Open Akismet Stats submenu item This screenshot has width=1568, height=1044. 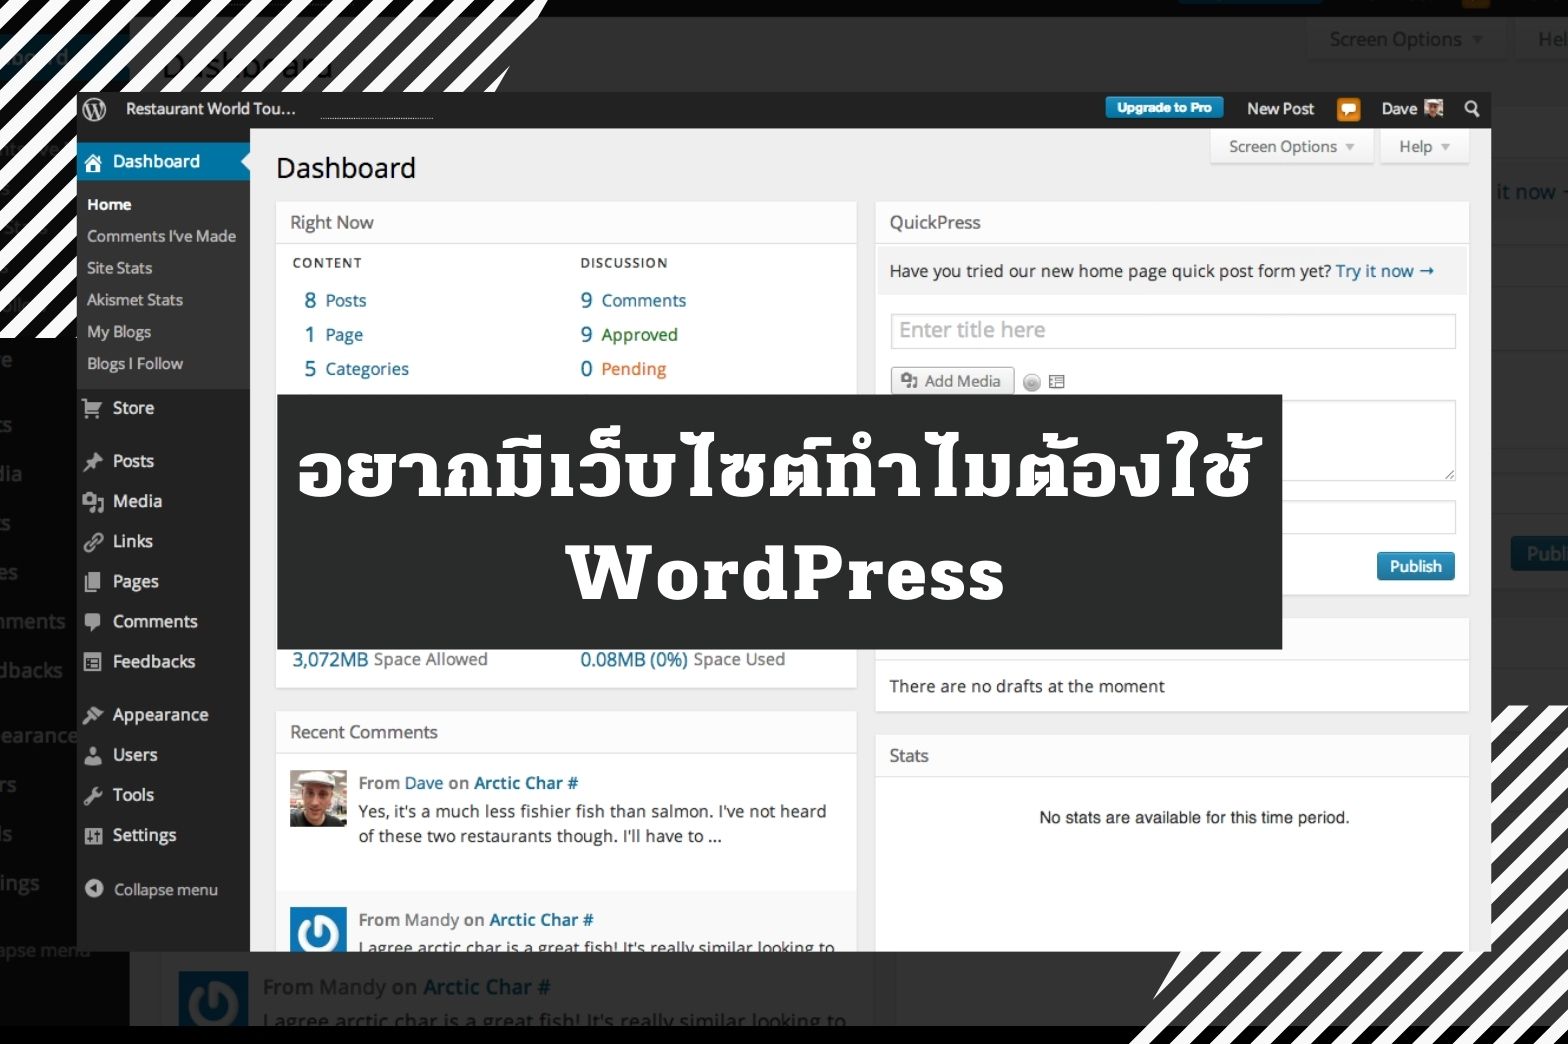tap(135, 300)
